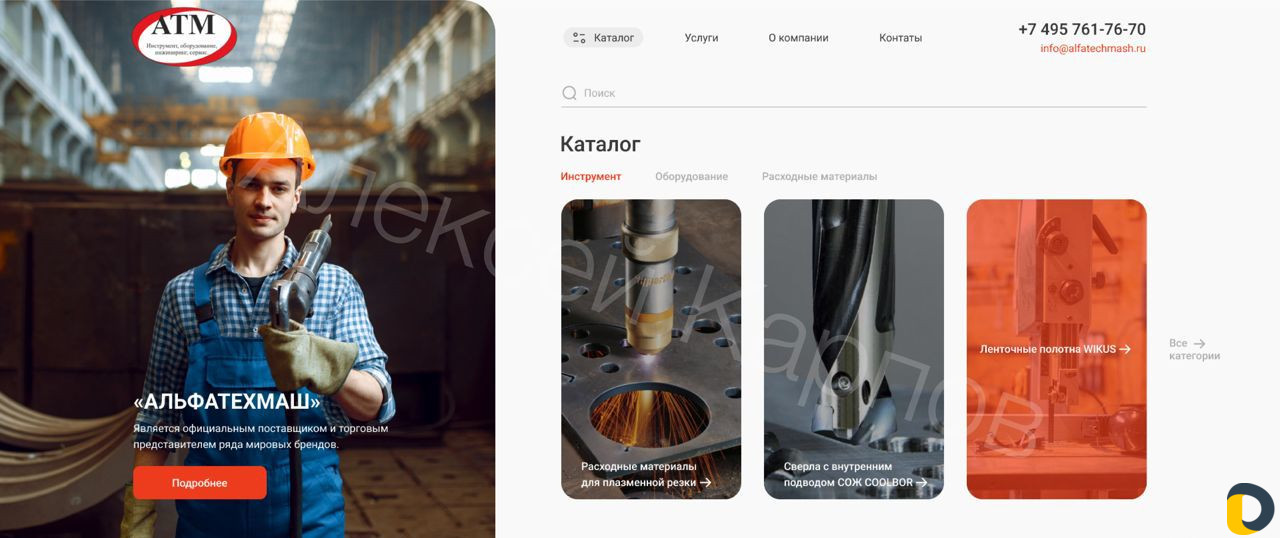Image resolution: width=1280 pixels, height=538 pixels.
Task: Click the filter sliders icon beside Каталог
Action: 579,38
